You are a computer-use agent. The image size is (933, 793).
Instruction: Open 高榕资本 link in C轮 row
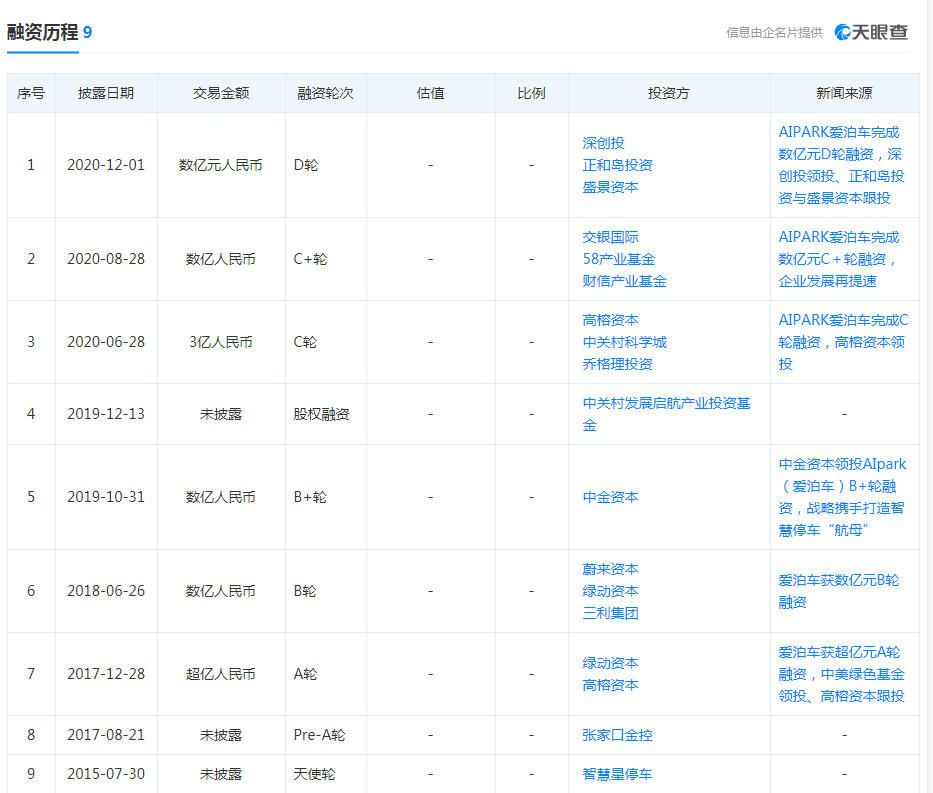pos(610,320)
